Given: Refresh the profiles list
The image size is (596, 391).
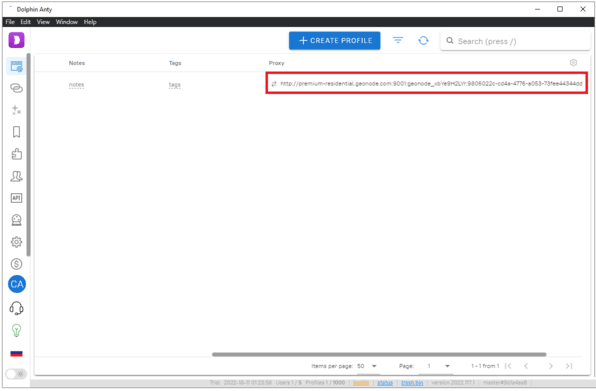Looking at the screenshot, I should [x=423, y=41].
